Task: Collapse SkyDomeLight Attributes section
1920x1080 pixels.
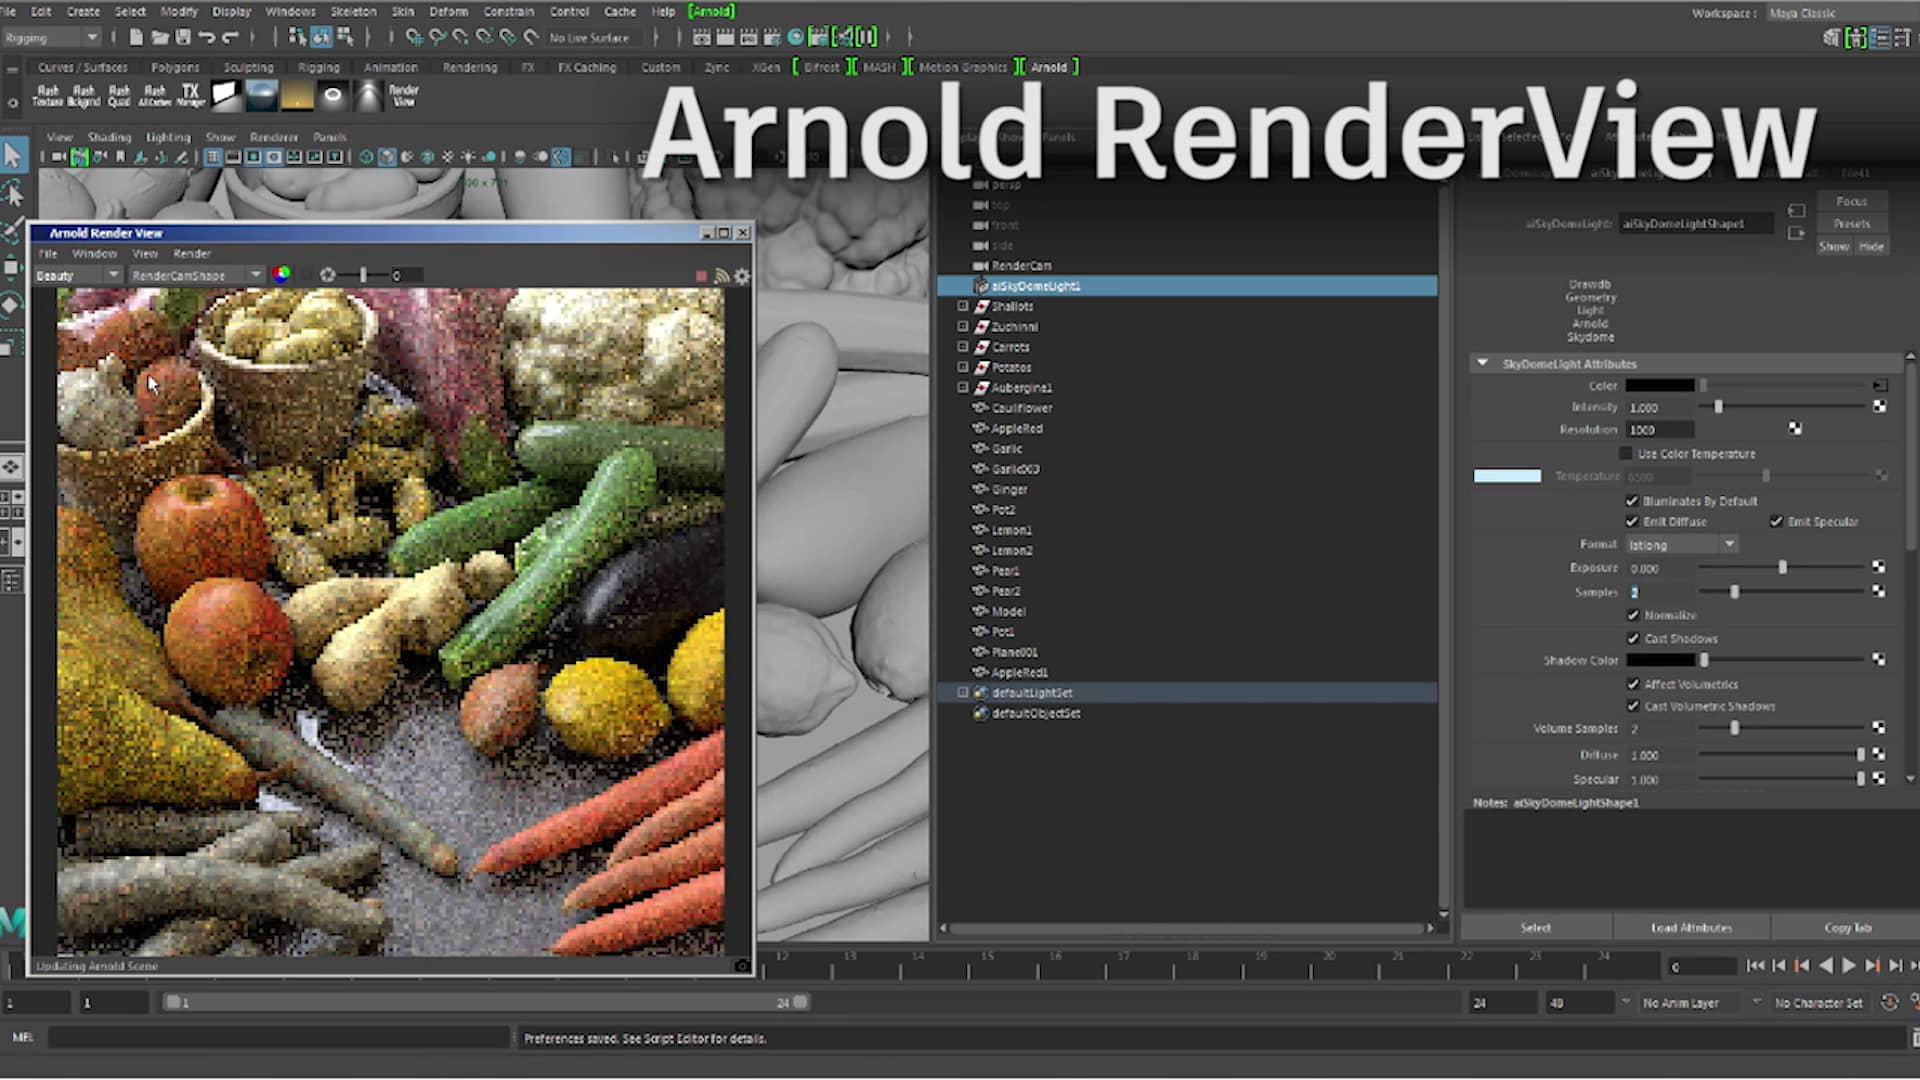Action: click(x=1482, y=363)
